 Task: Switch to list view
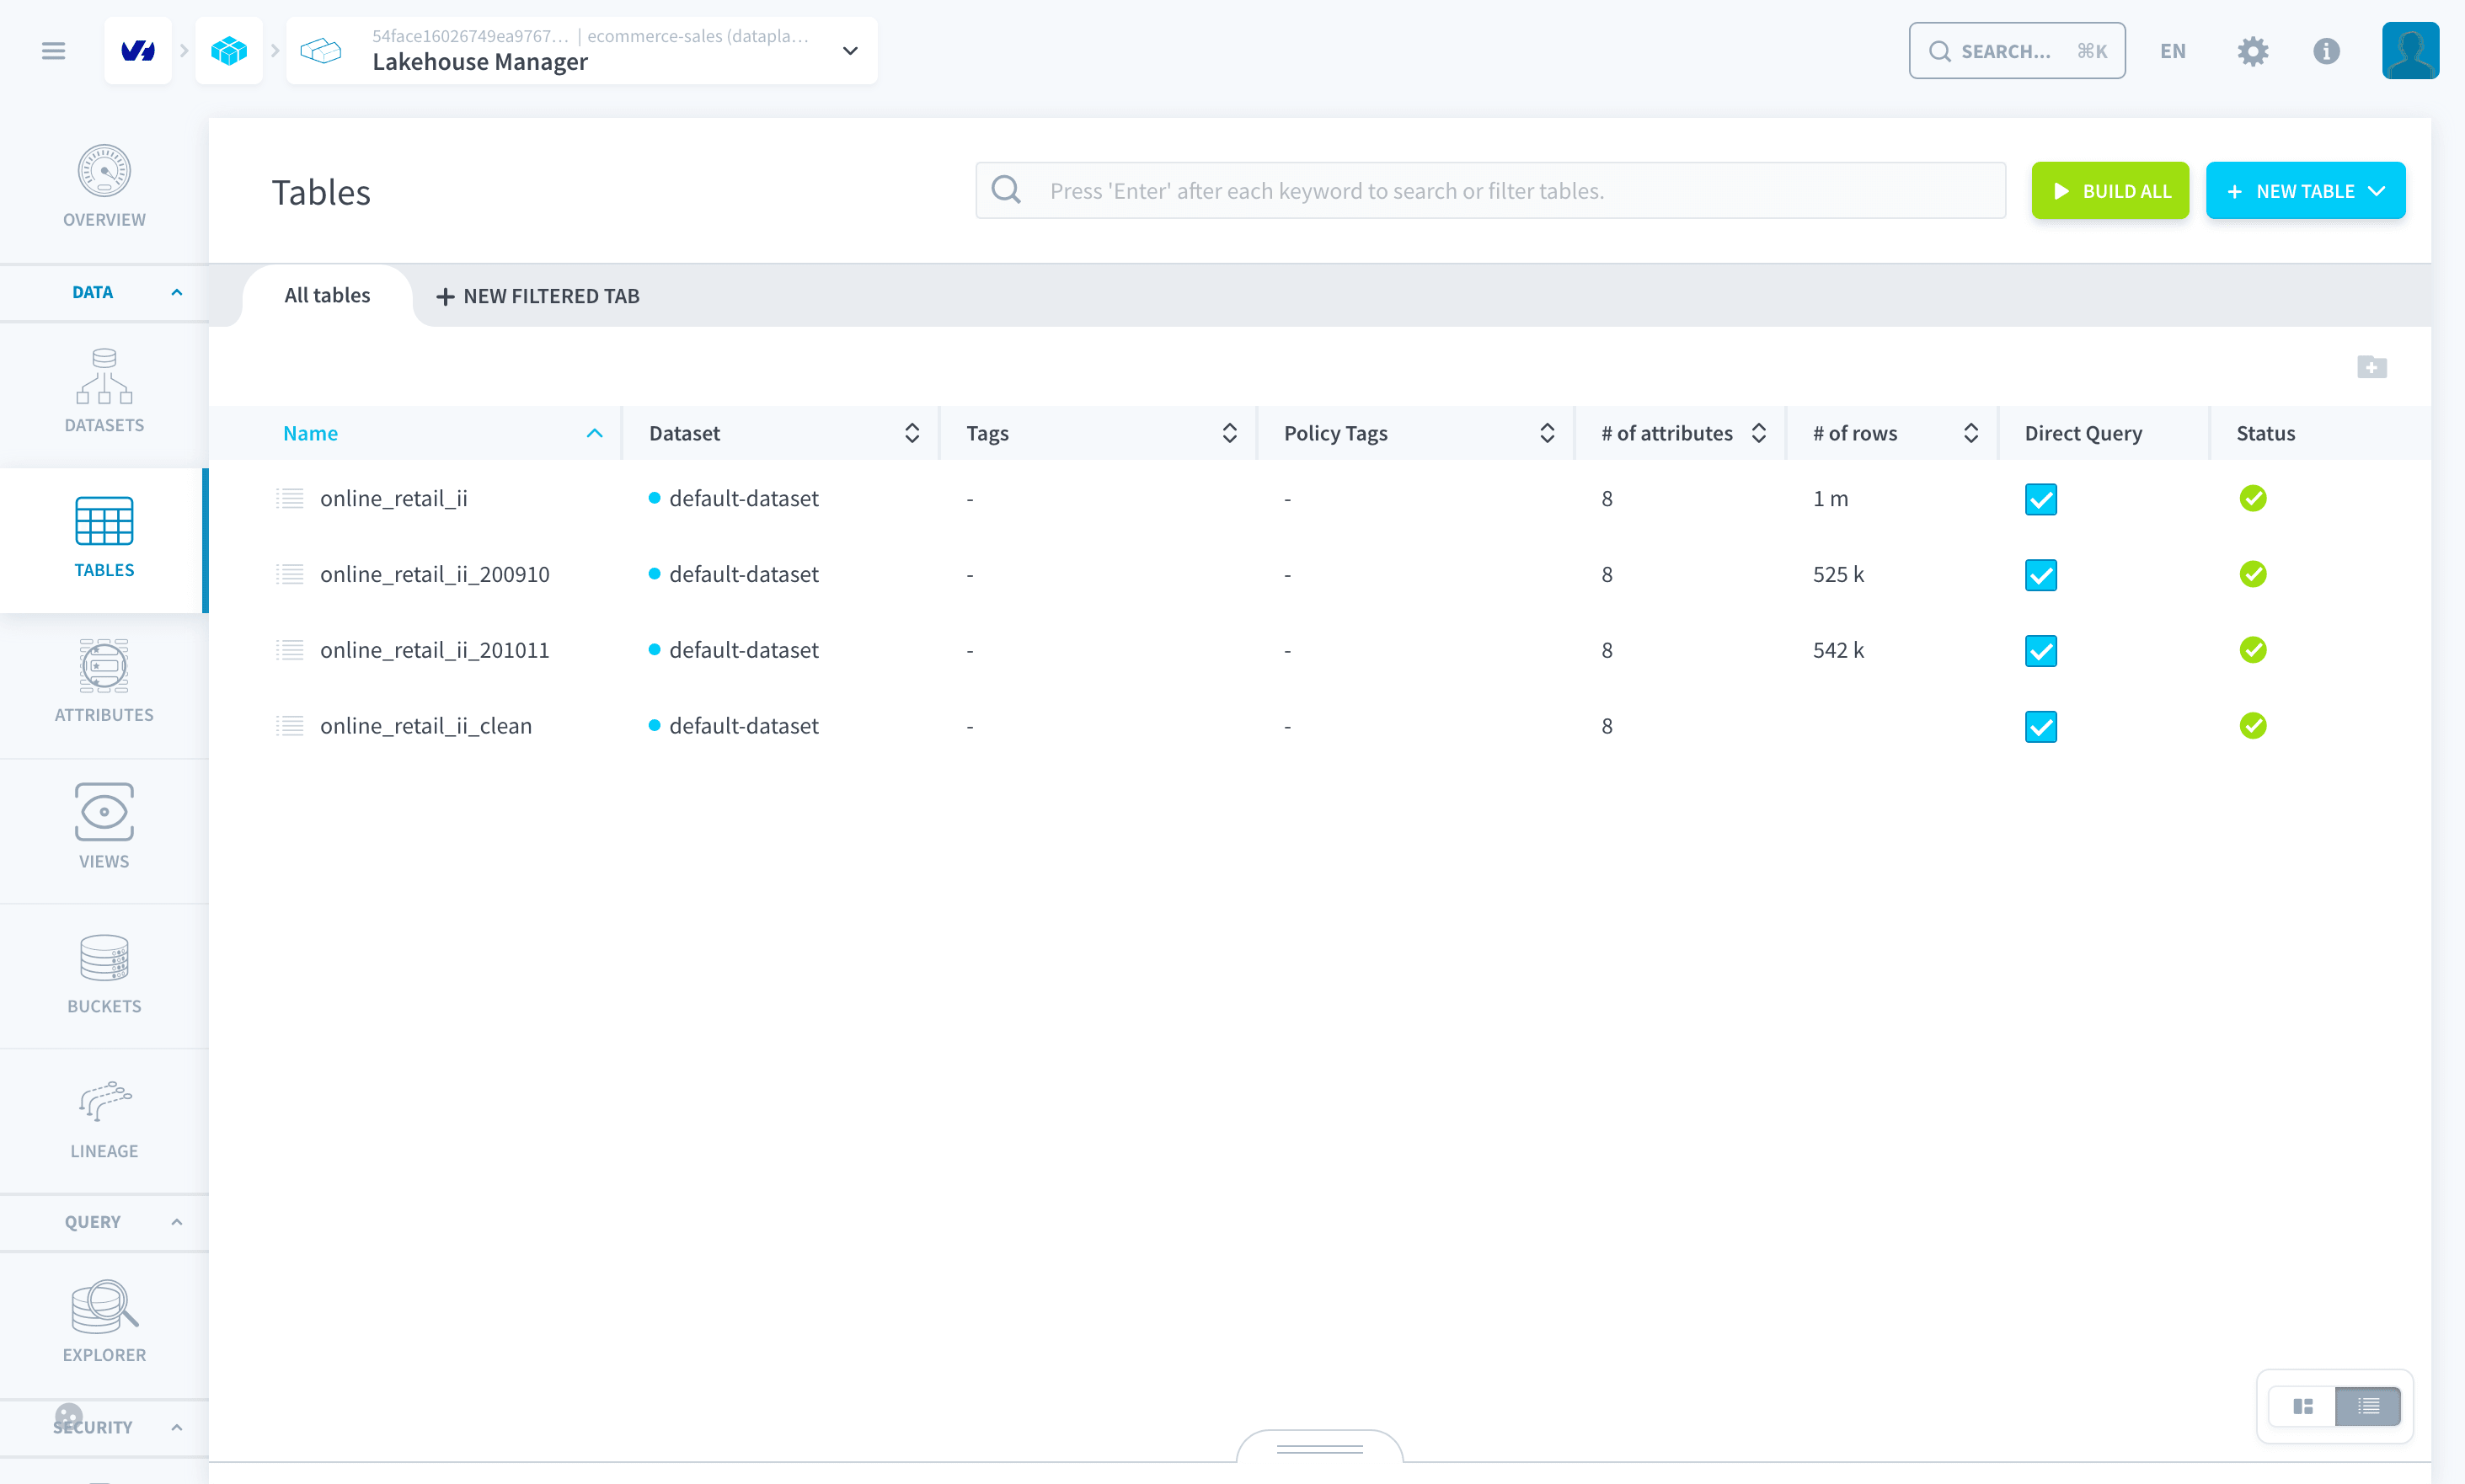[2368, 1406]
